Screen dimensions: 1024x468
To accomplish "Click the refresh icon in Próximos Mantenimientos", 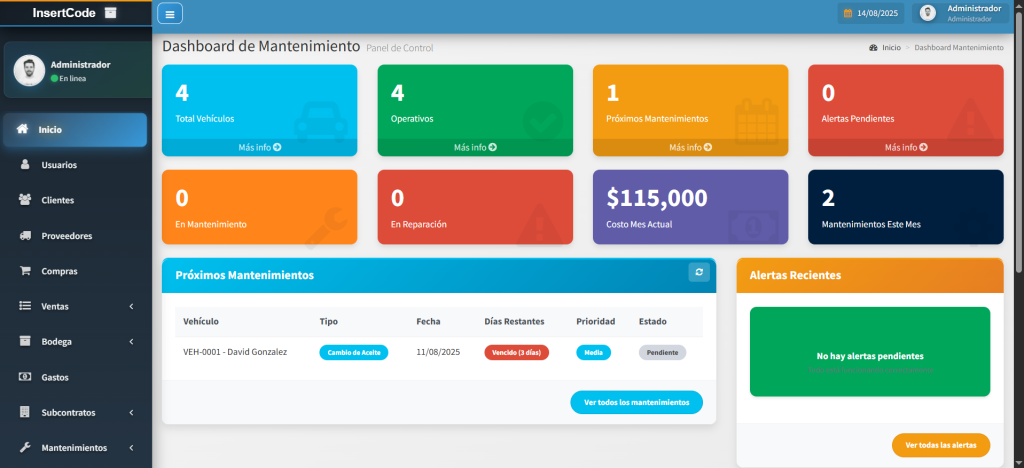I will point(699,273).
